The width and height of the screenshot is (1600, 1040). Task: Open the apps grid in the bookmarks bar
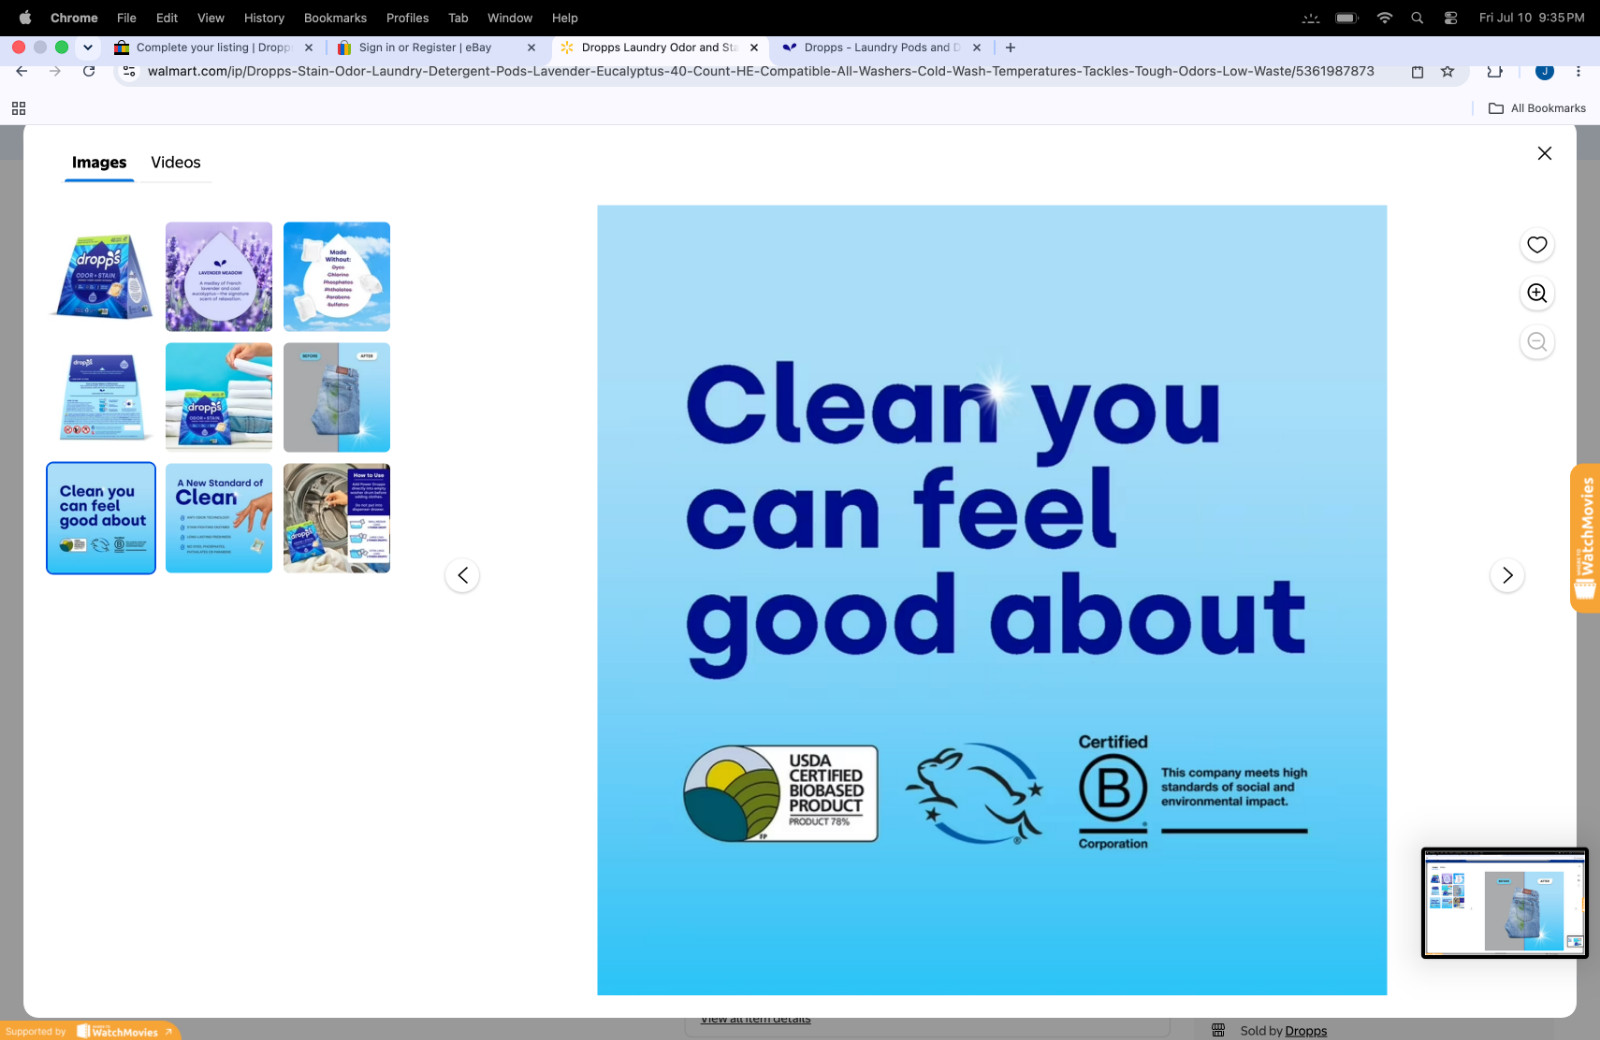point(18,108)
